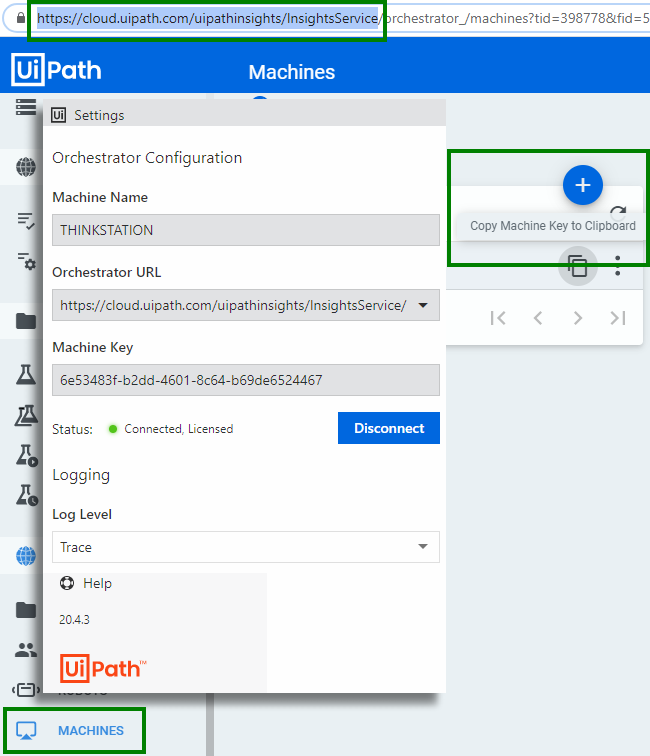Click the blue plus add machine button
This screenshot has width=650, height=756.
tap(583, 185)
